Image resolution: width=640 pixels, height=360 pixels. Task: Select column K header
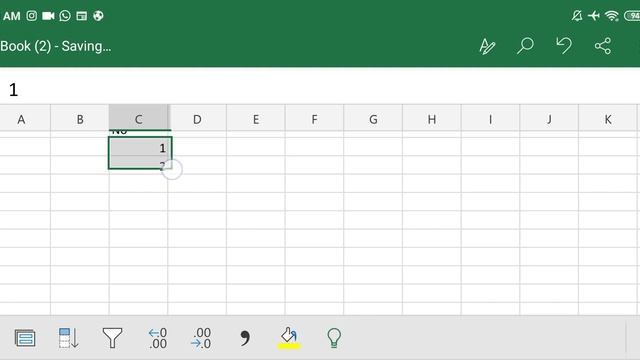coord(608,119)
